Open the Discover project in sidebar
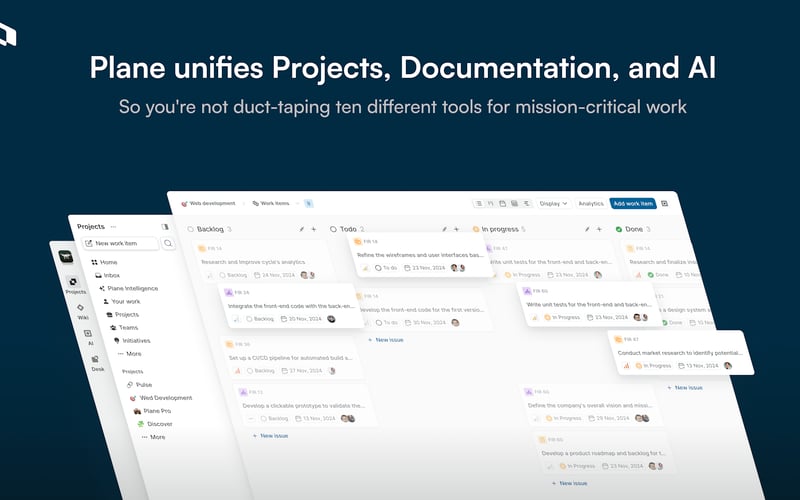 [x=155, y=424]
